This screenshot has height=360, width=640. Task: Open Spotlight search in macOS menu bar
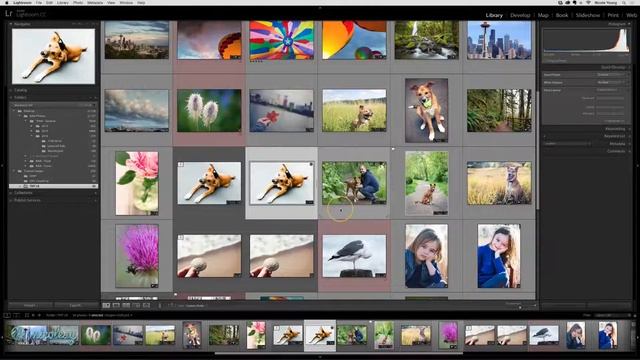click(624, 2)
